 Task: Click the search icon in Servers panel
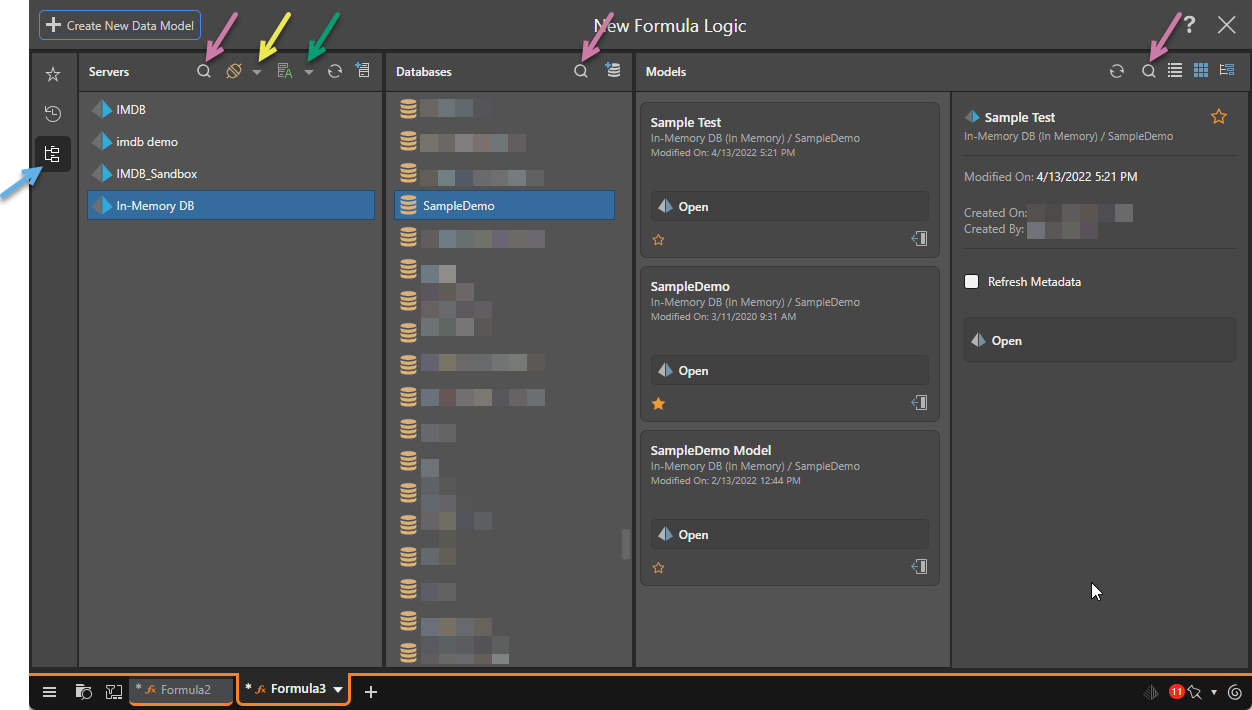pos(204,72)
